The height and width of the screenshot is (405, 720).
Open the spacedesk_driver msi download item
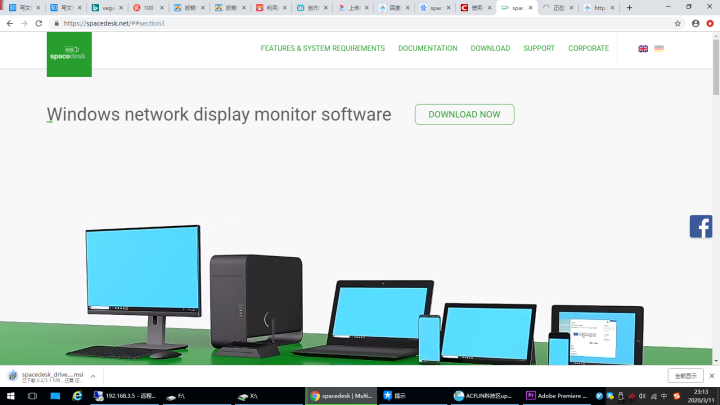click(x=46, y=377)
